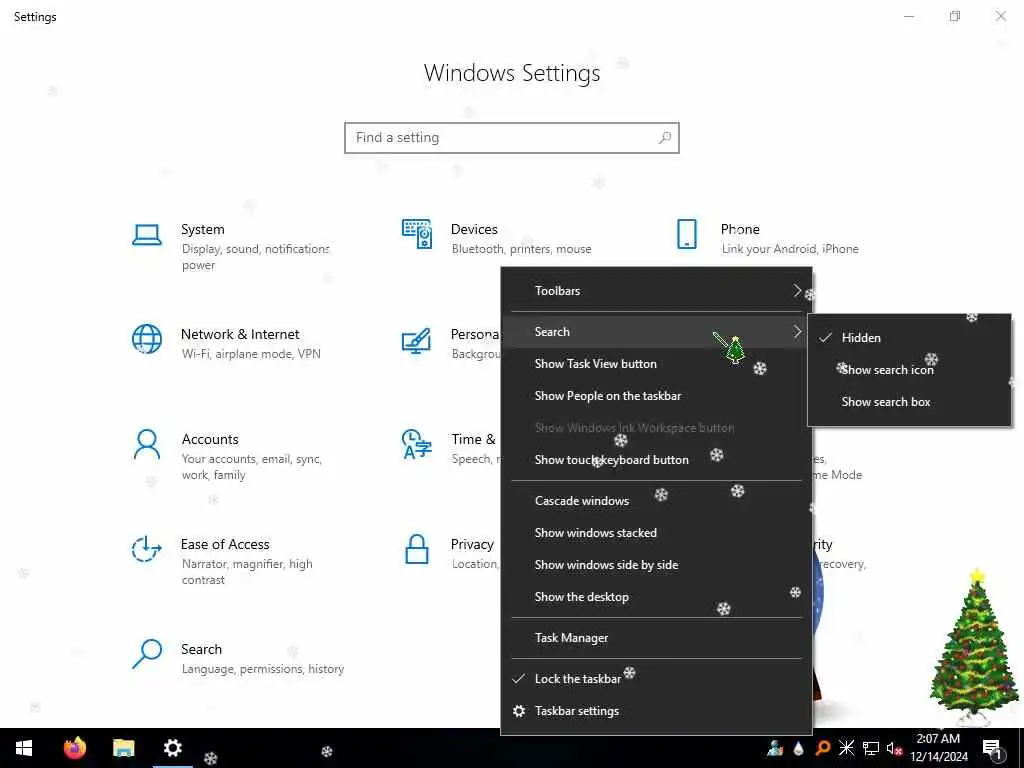
Task: Click the water drop tray icon
Action: (798, 748)
